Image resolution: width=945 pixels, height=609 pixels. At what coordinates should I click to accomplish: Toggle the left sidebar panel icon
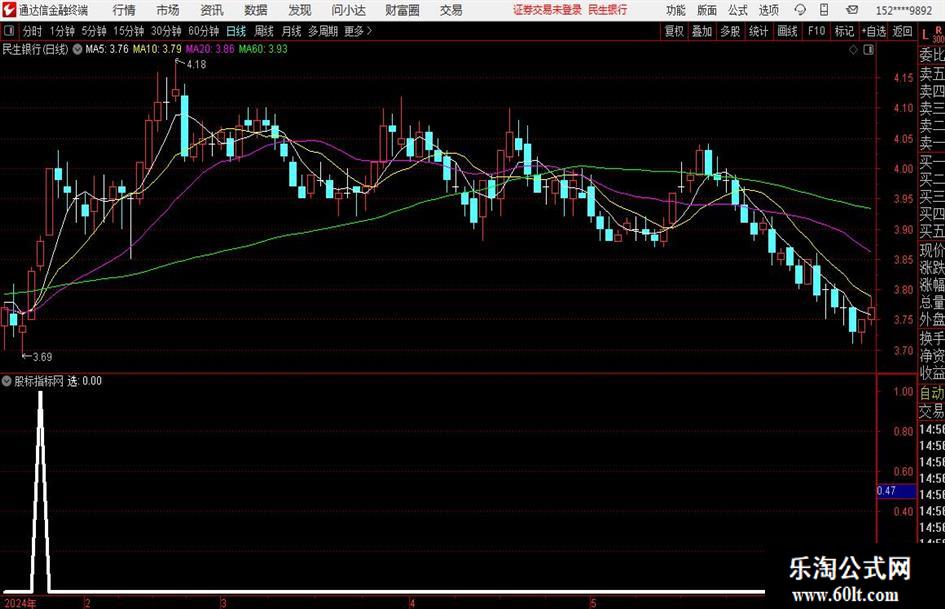(x=8, y=30)
